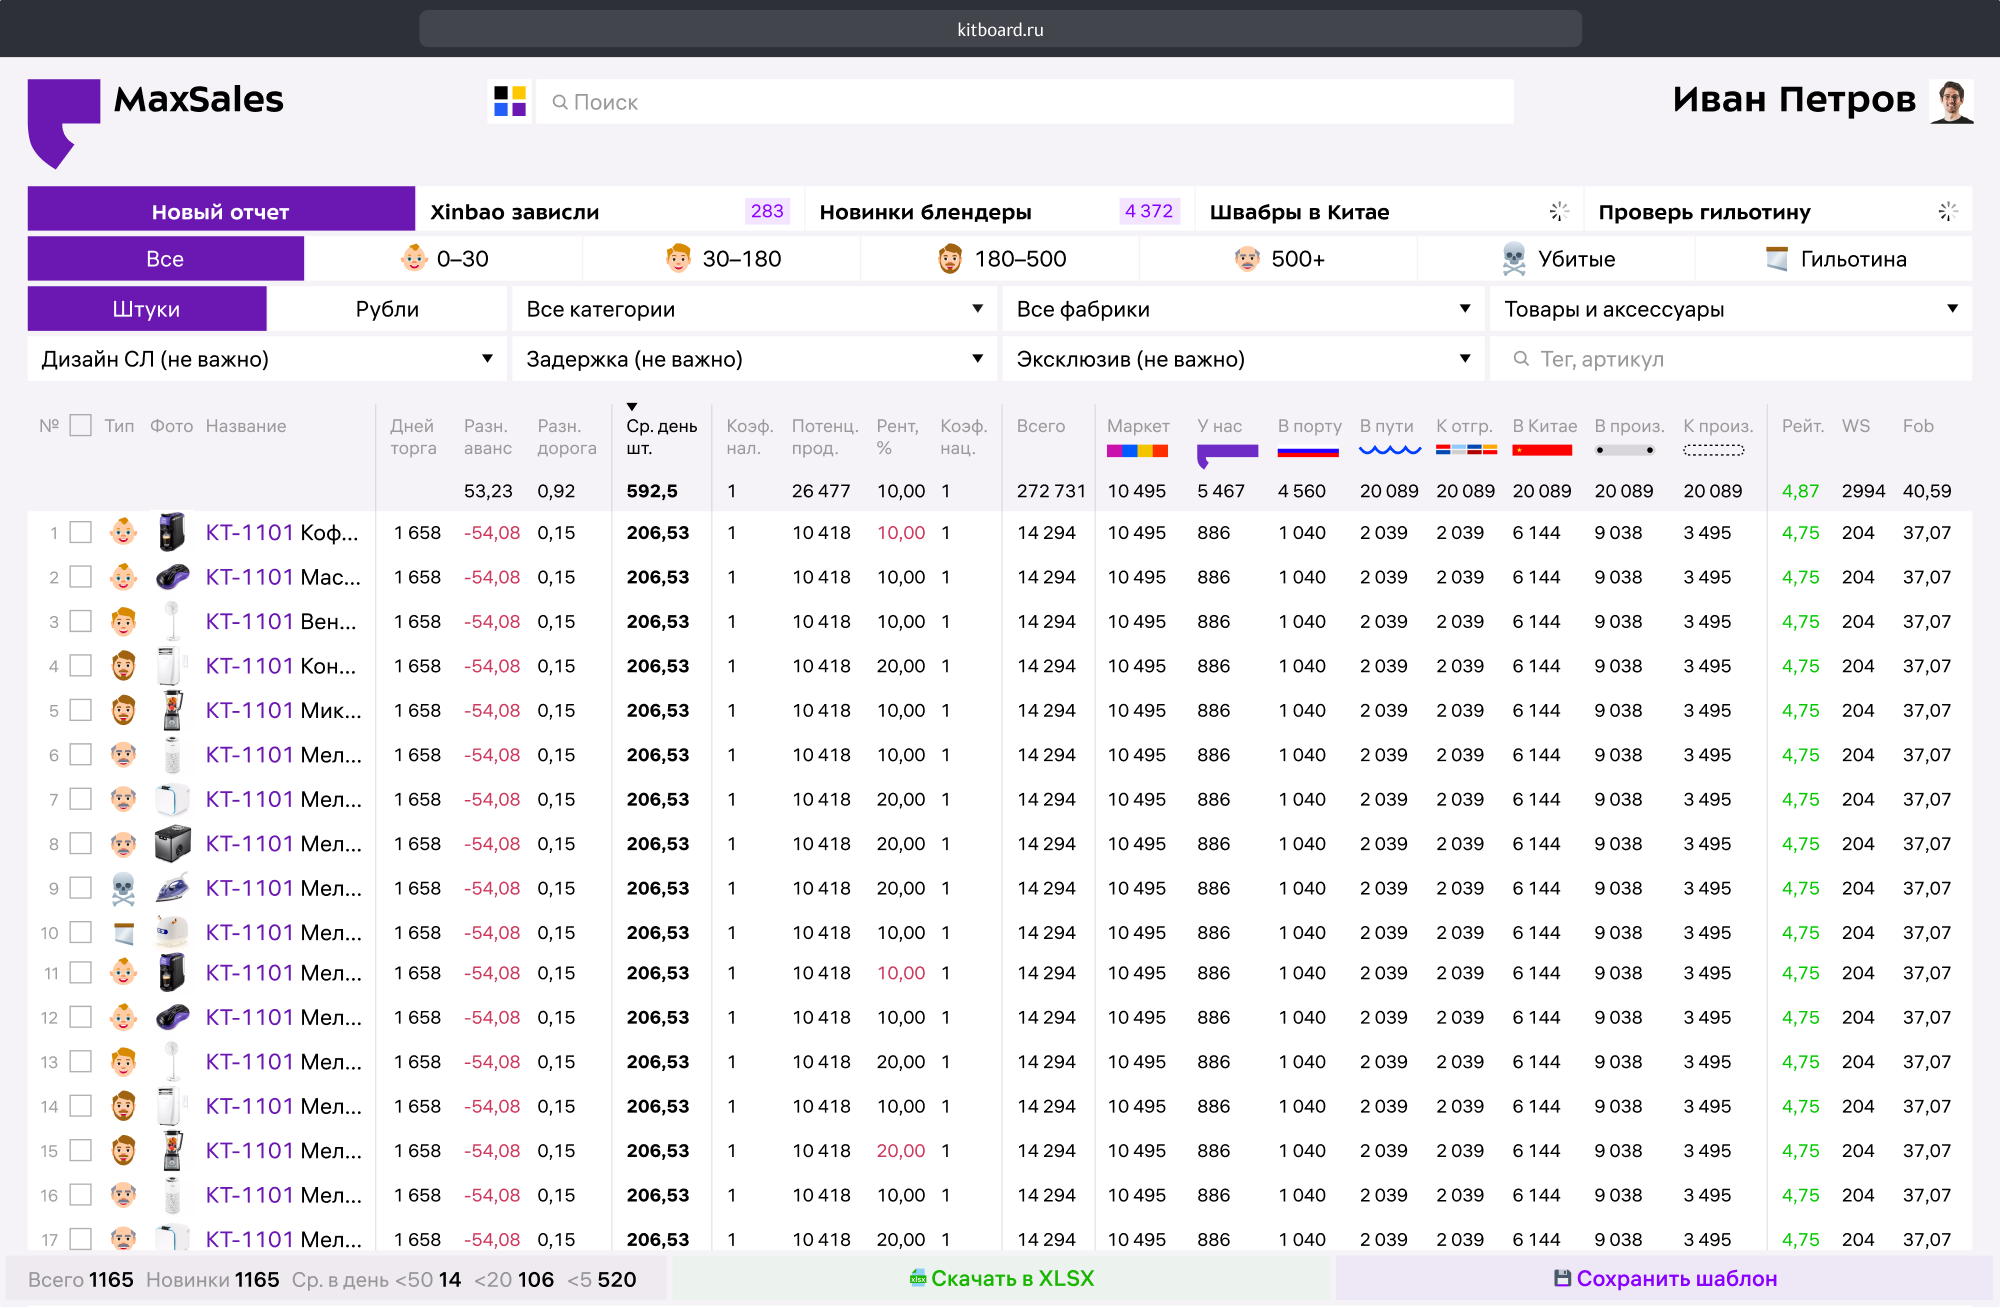The width and height of the screenshot is (2000, 1308).
Task: Click the Маркет multicolor bar in header
Action: (x=1137, y=451)
